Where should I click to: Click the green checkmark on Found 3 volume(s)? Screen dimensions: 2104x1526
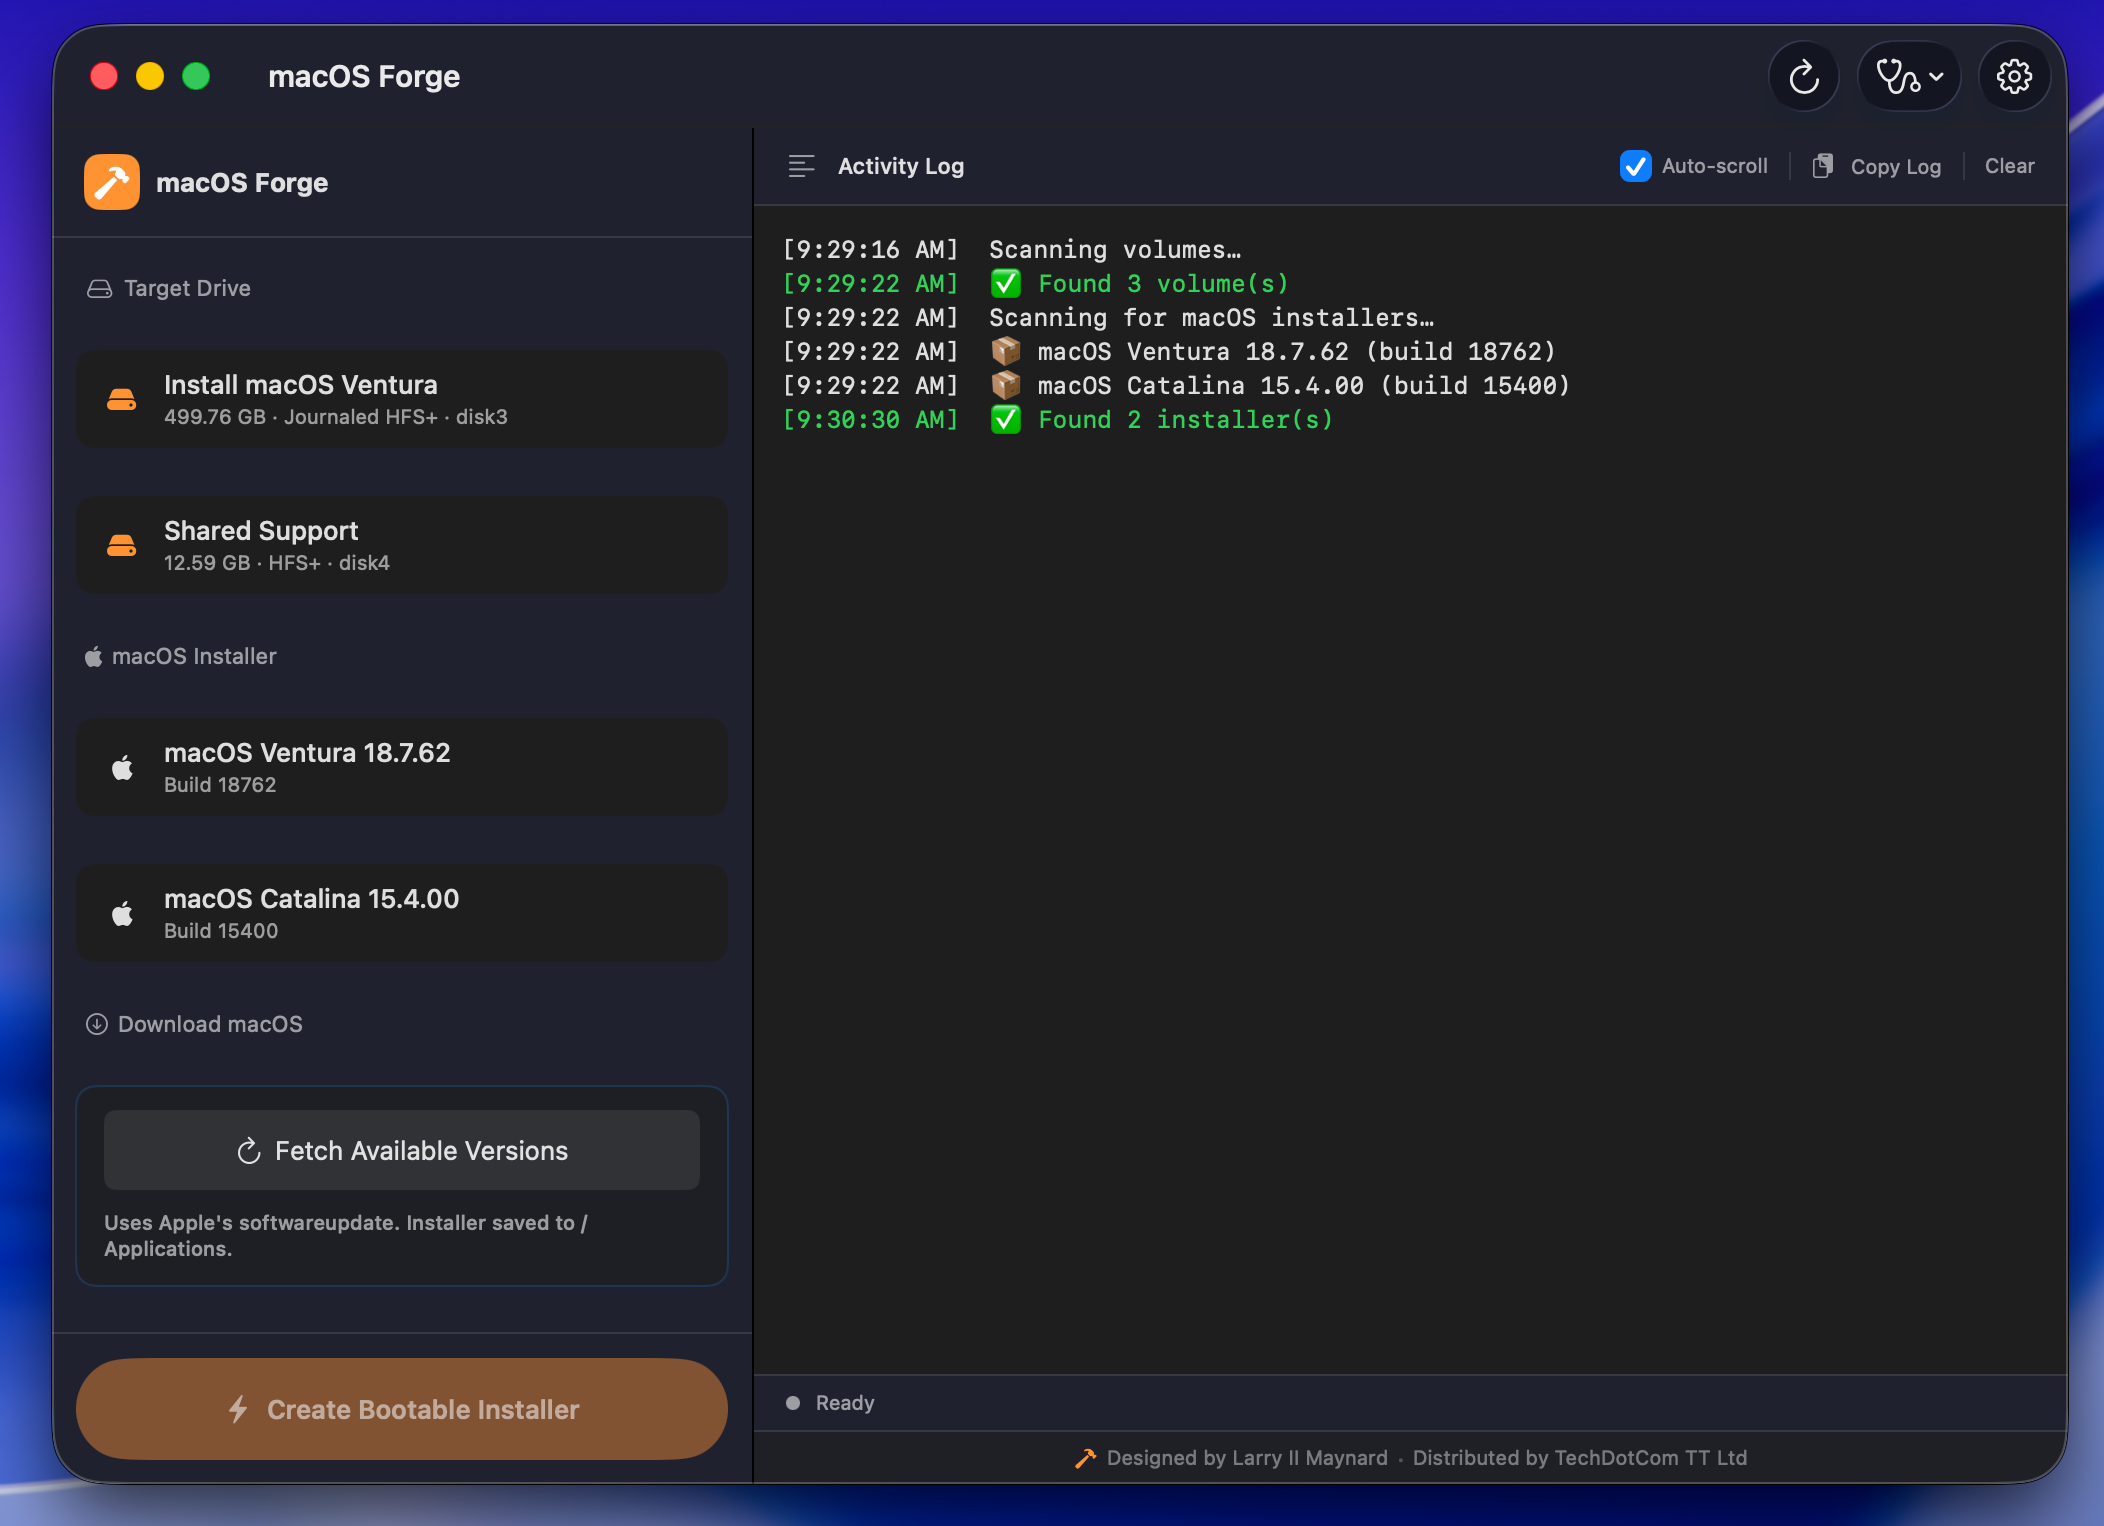pyautogui.click(x=1005, y=284)
